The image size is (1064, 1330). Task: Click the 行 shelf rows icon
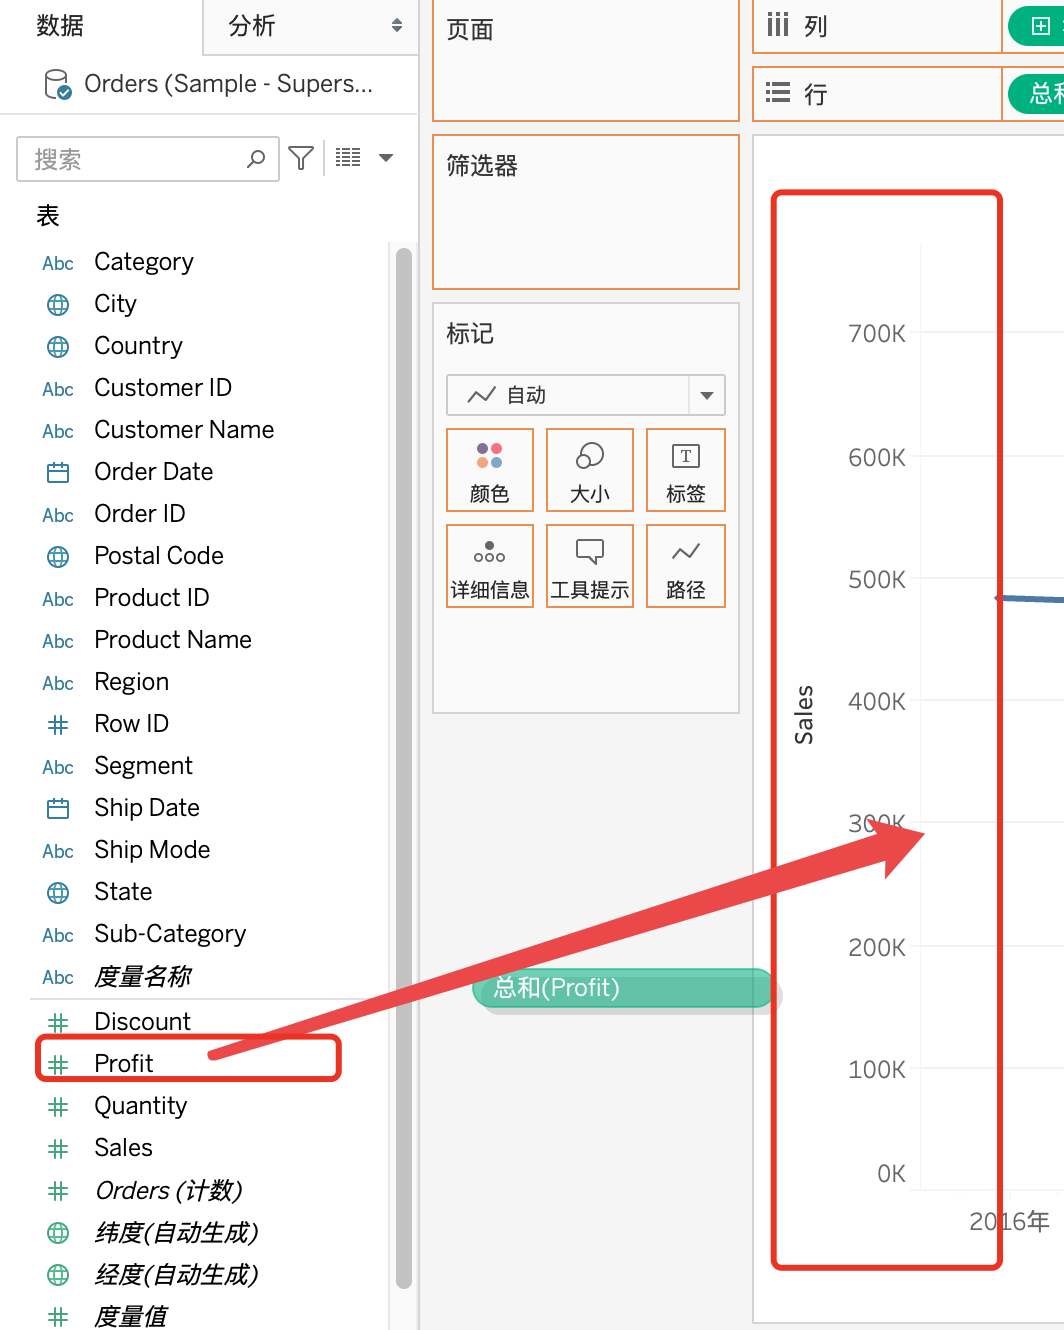[x=778, y=93]
